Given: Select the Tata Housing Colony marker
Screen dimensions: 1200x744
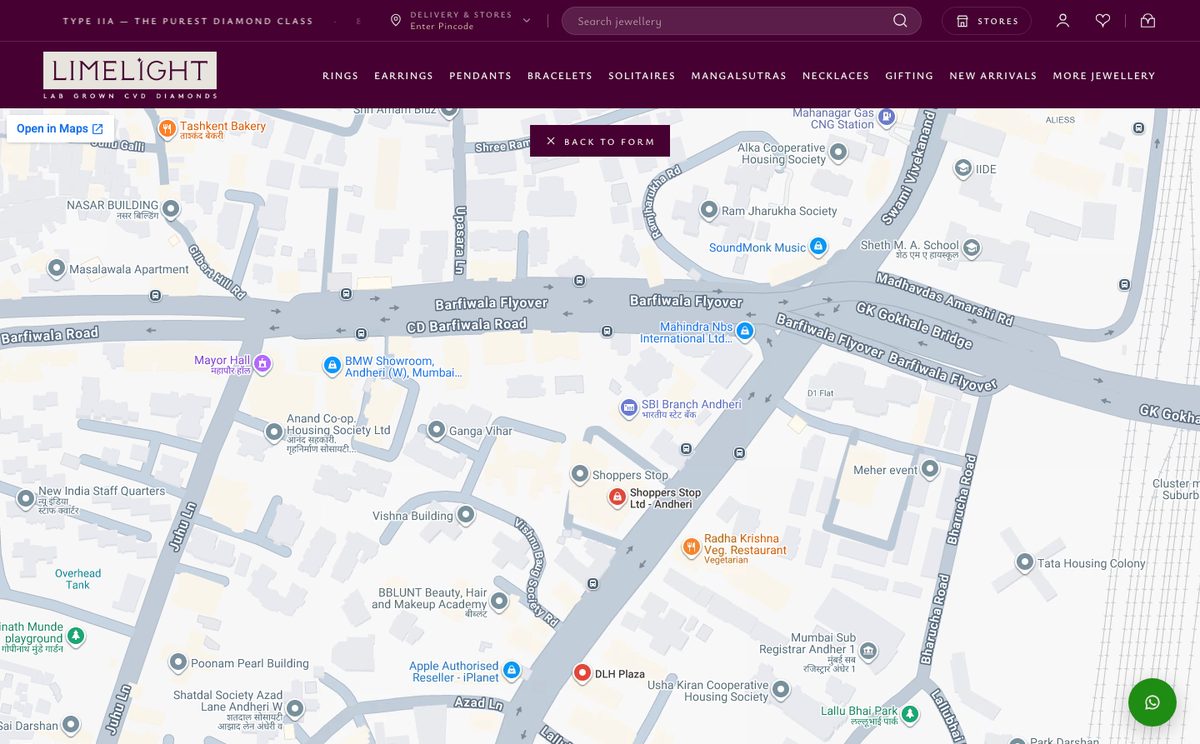Looking at the screenshot, I should coord(1025,563).
